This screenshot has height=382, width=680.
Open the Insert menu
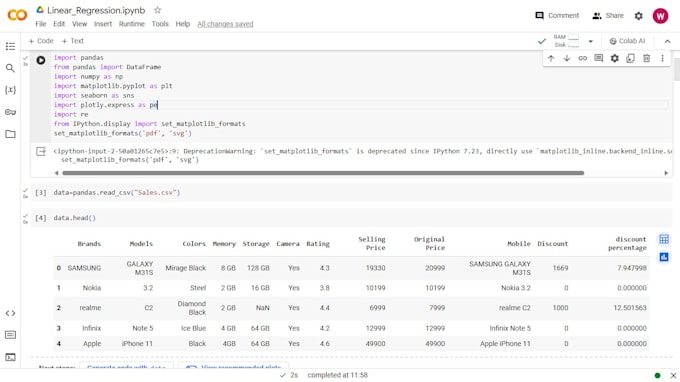click(103, 24)
